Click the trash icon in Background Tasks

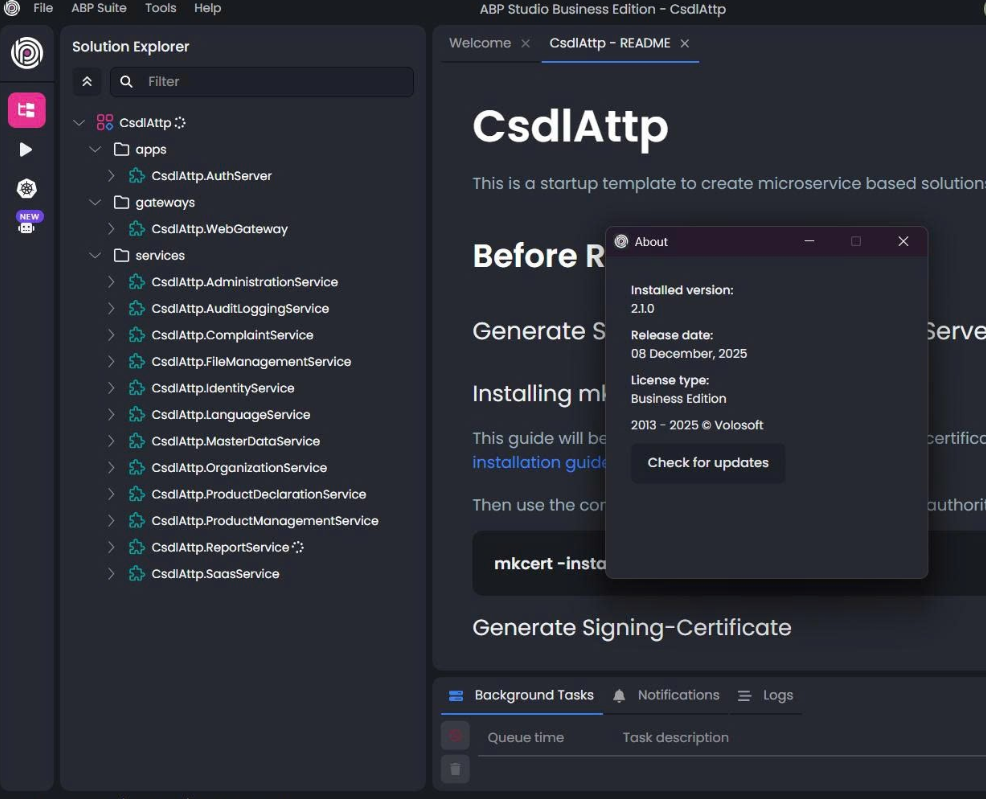455,768
